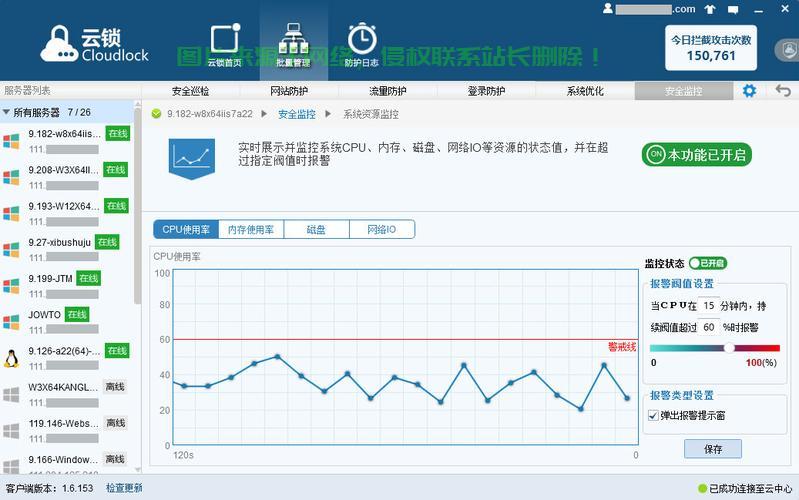Select server JOWTO in list
The image size is (799, 500).
pyautogui.click(x=67, y=322)
